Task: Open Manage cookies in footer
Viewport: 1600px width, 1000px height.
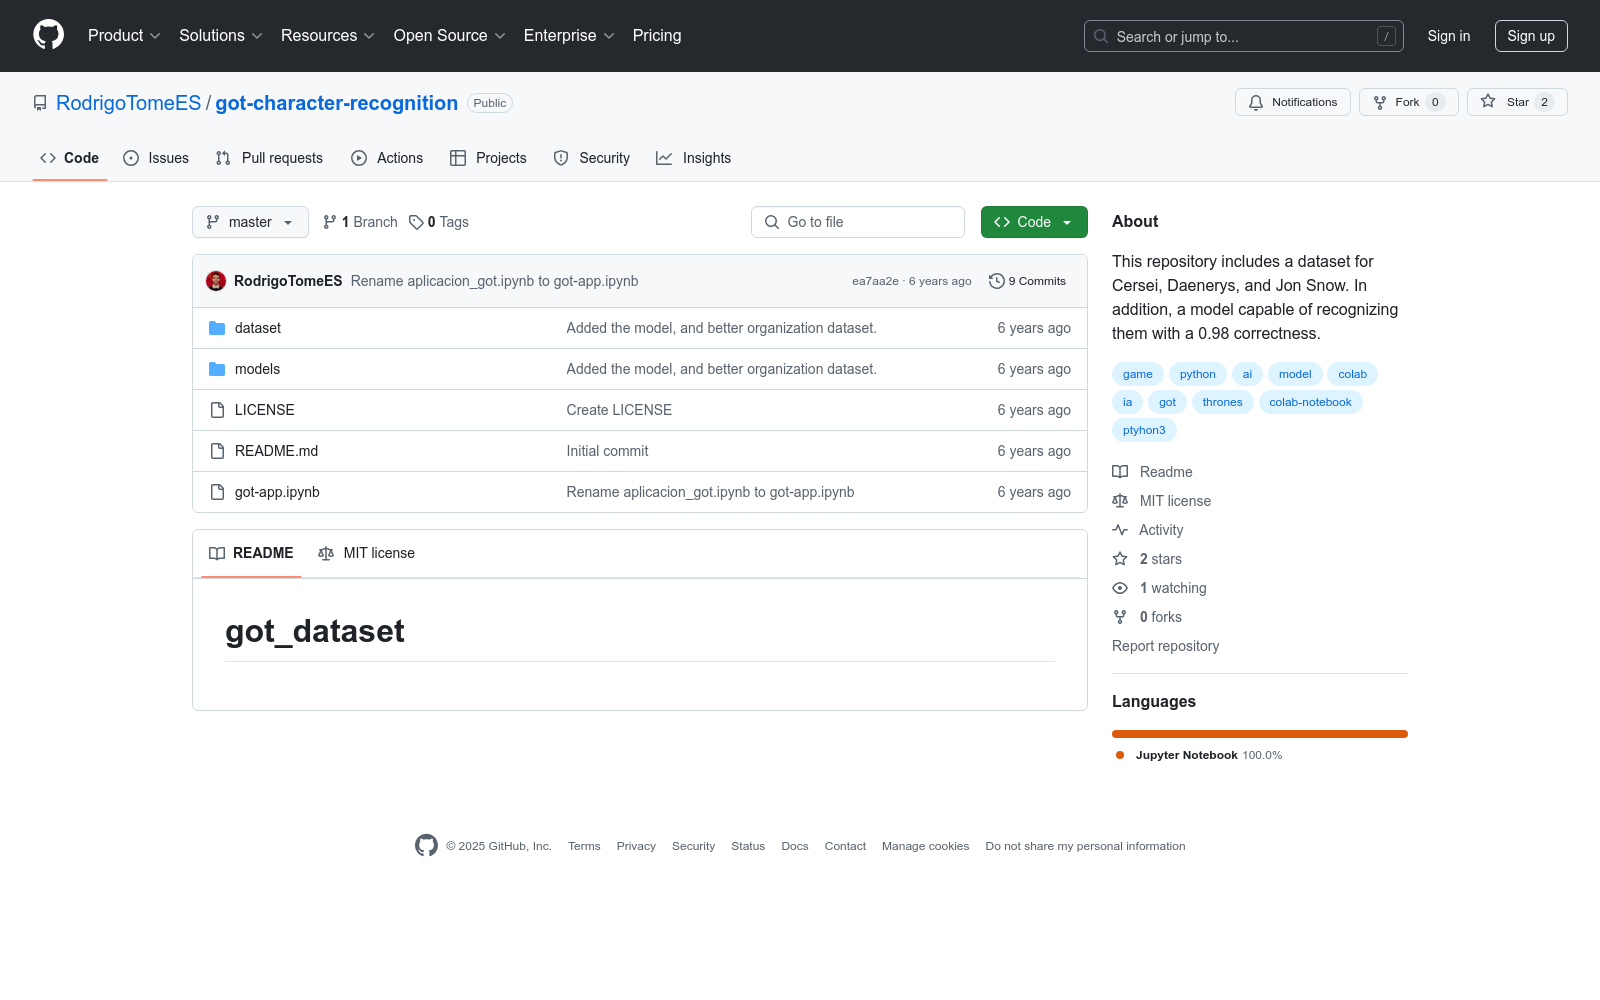Action: 926,846
